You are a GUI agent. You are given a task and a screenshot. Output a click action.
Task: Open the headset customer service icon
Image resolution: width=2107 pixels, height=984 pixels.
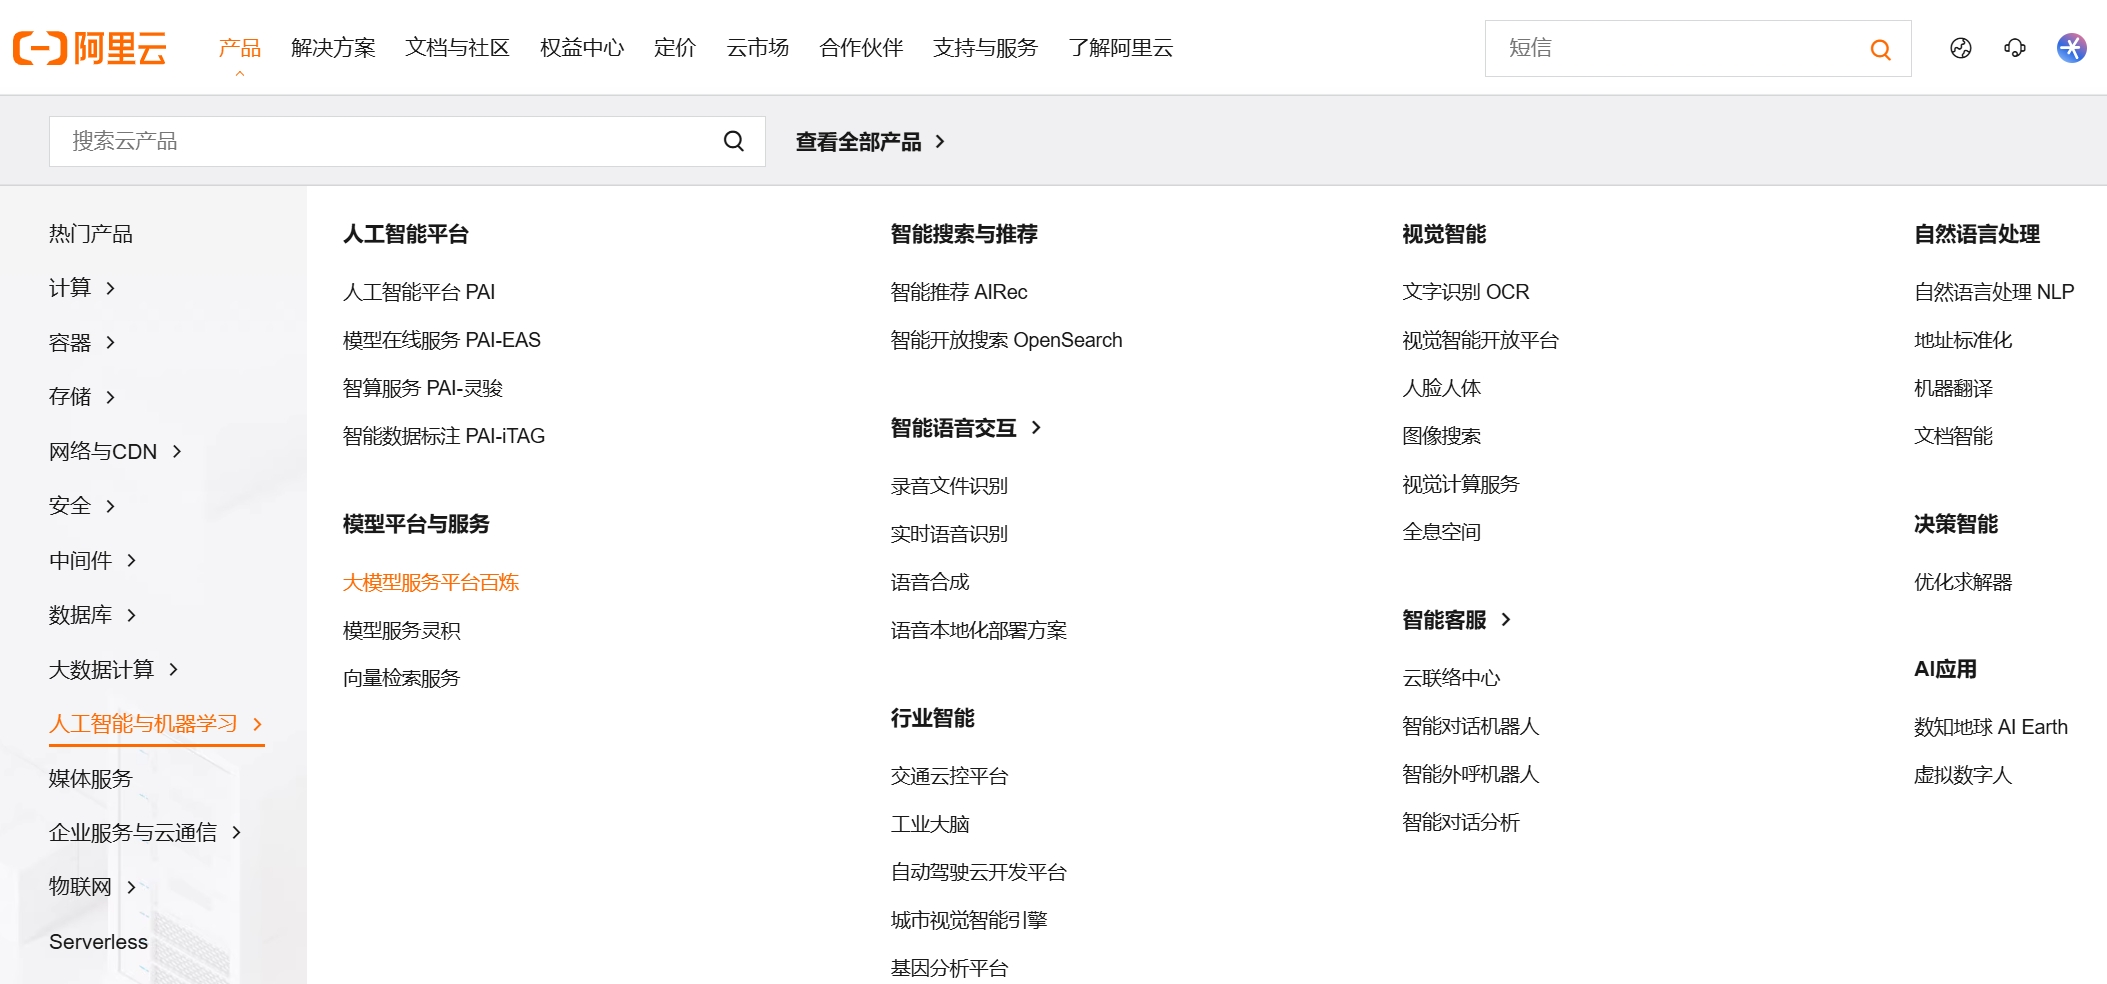click(2015, 48)
